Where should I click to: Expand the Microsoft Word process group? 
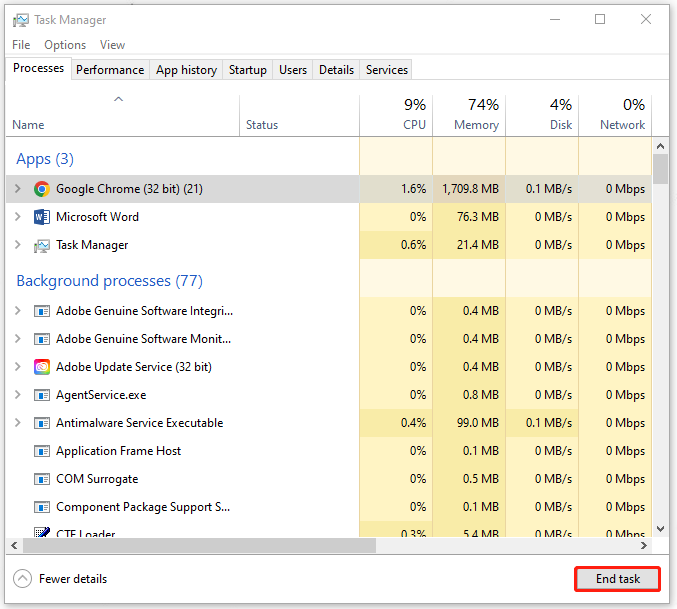click(x=17, y=217)
